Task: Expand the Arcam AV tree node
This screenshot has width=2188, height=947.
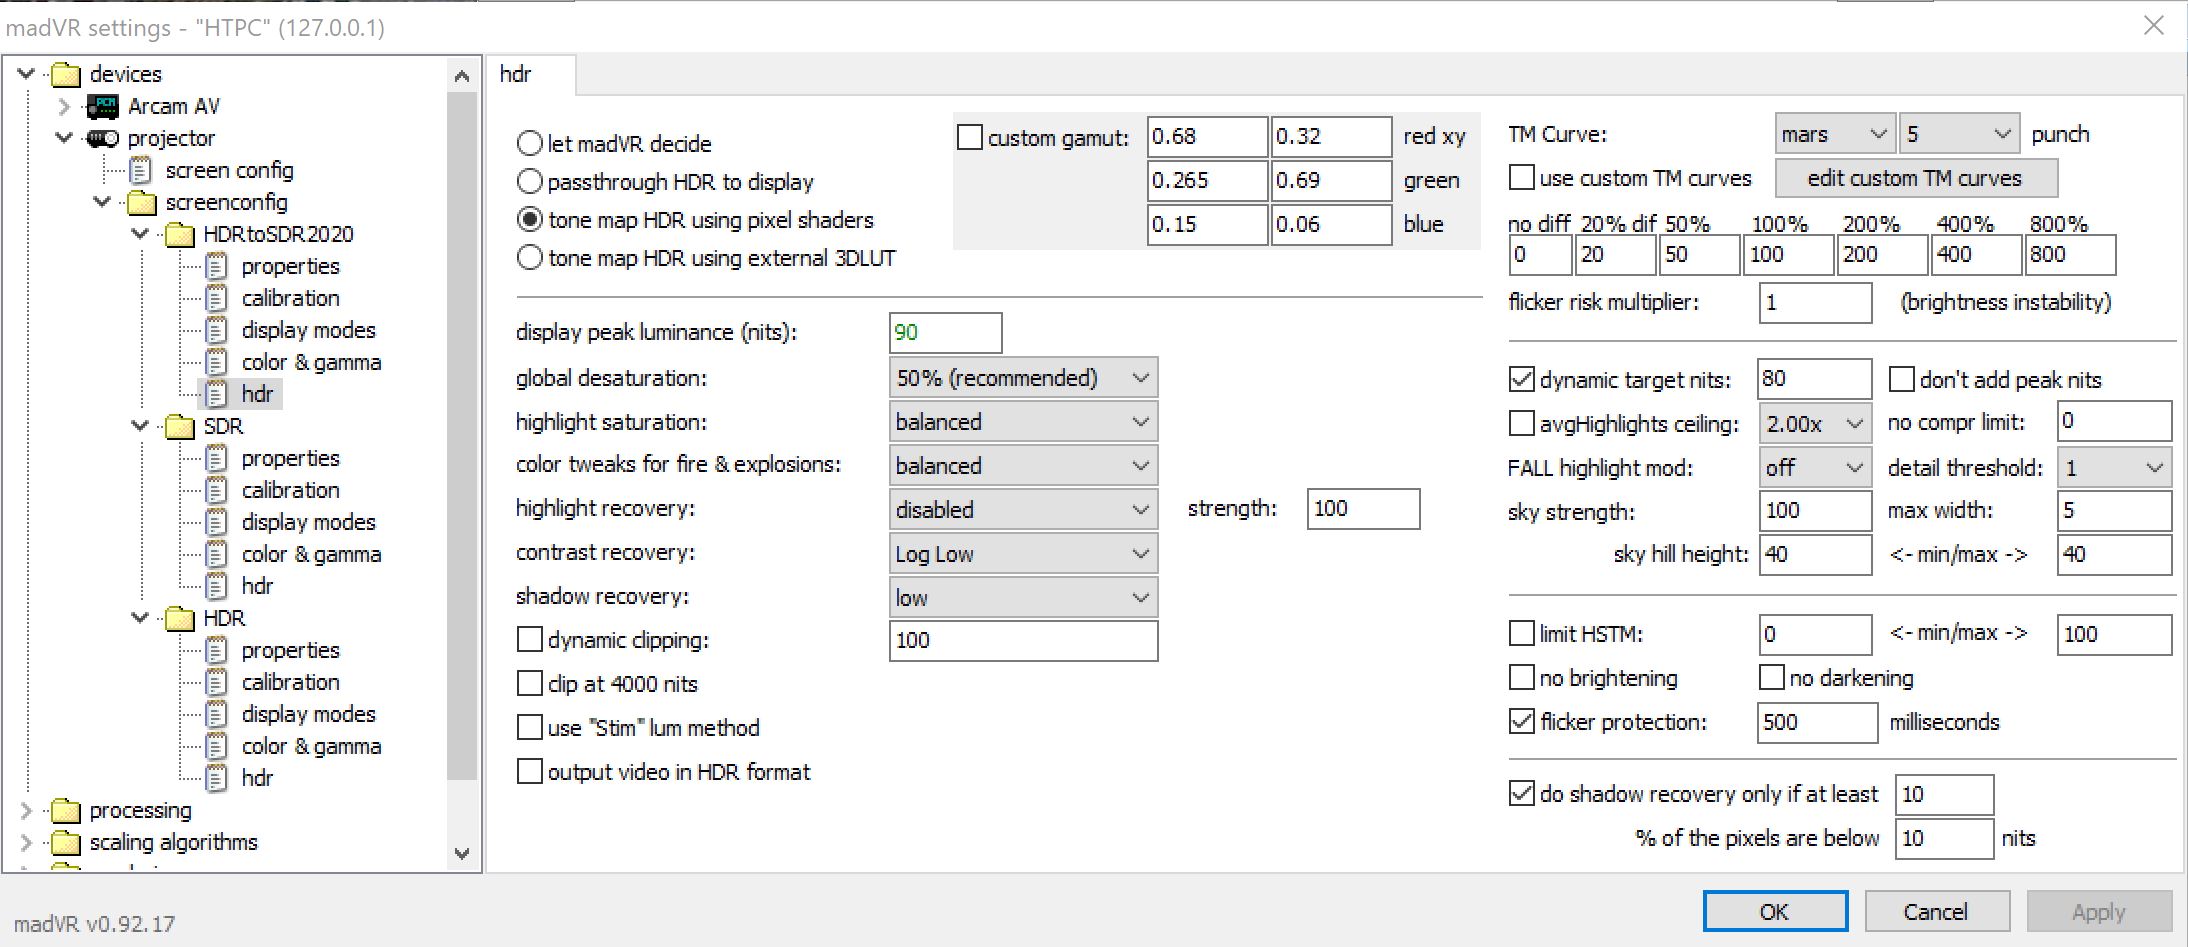Action: click(x=65, y=106)
